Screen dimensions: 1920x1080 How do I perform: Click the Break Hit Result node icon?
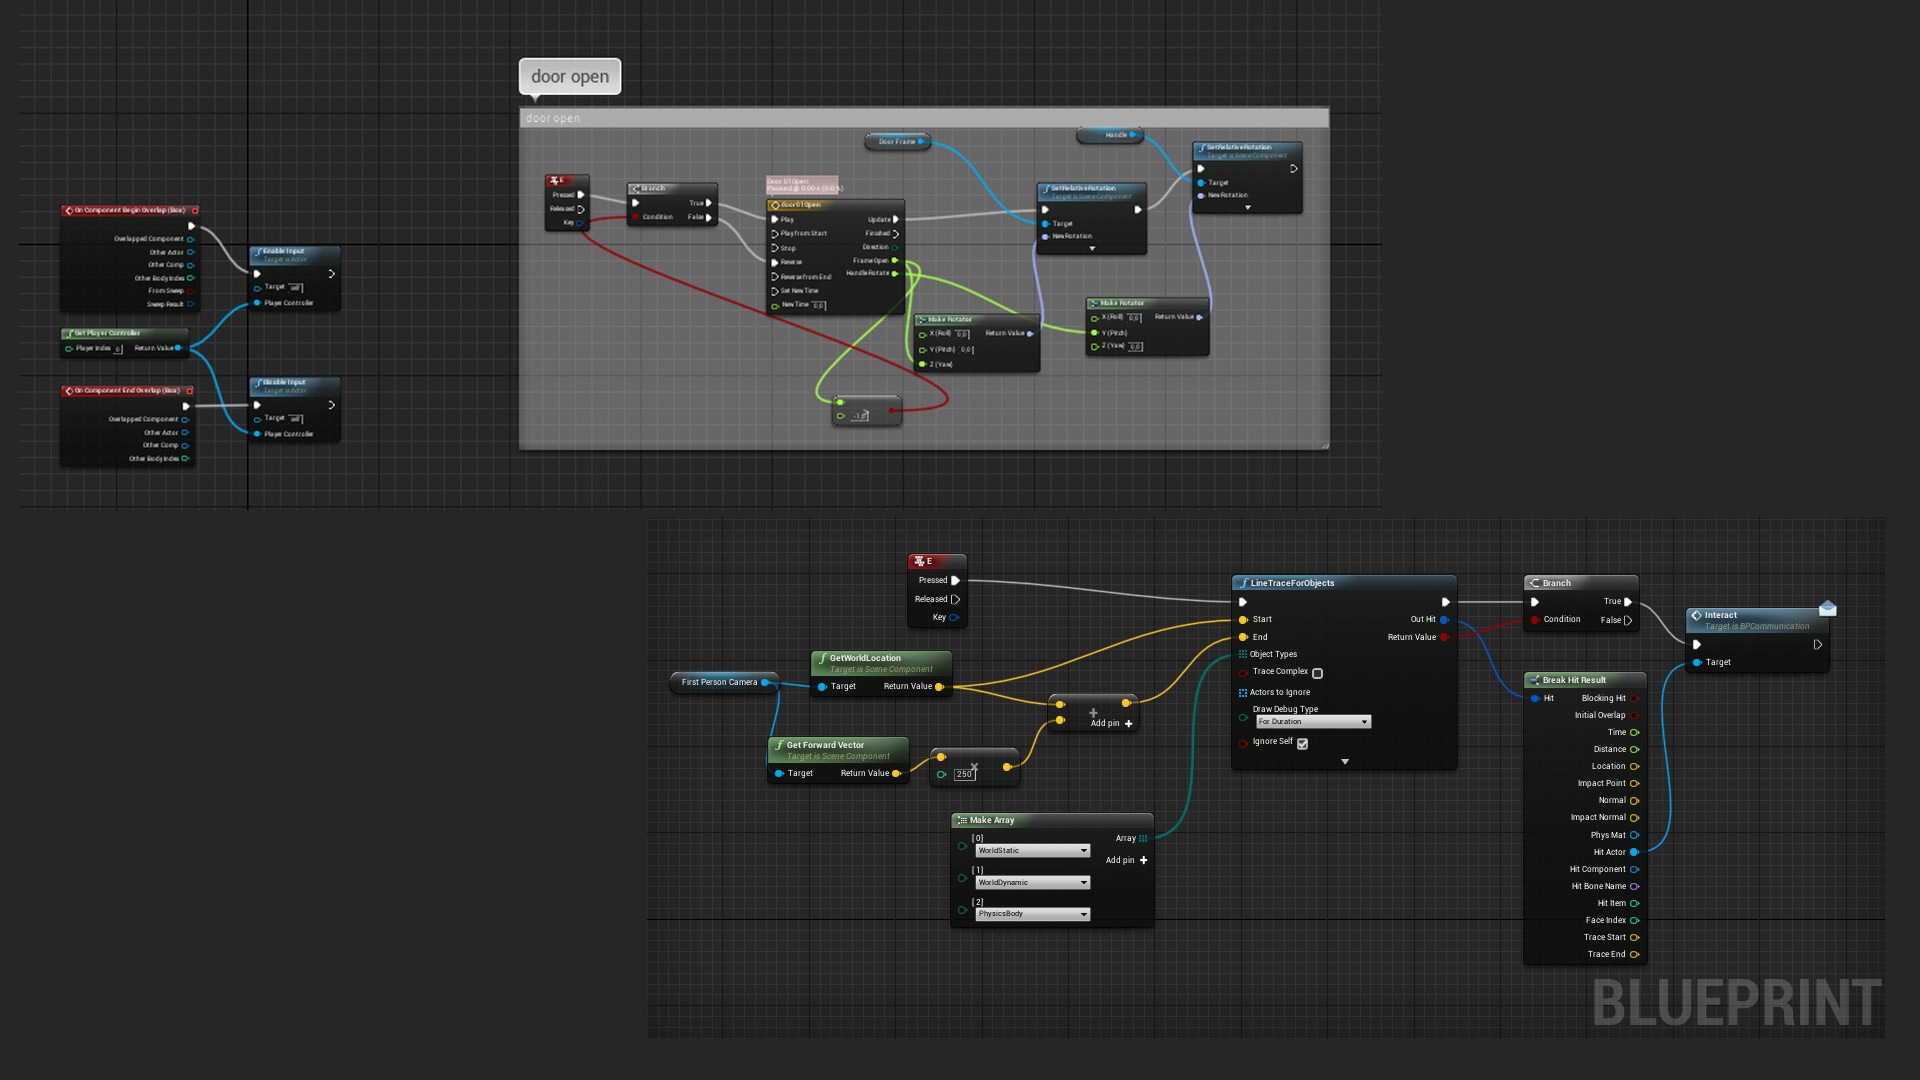(1534, 680)
